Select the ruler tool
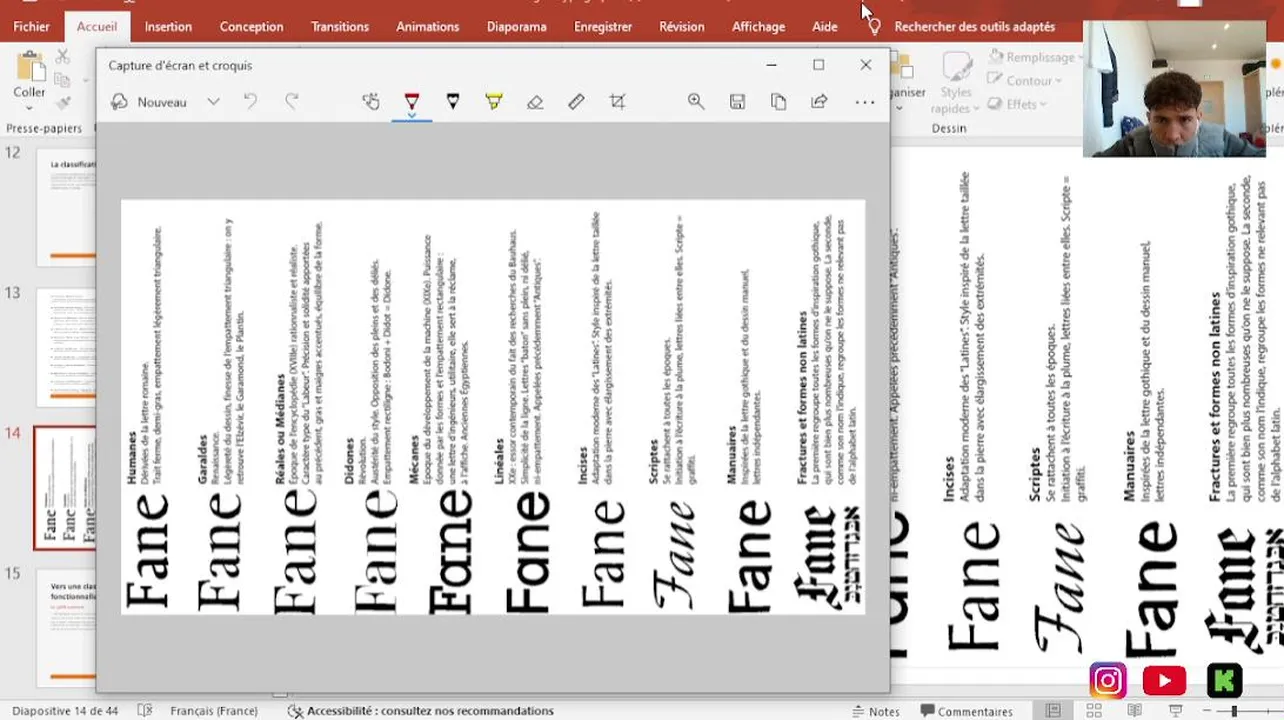 576,101
